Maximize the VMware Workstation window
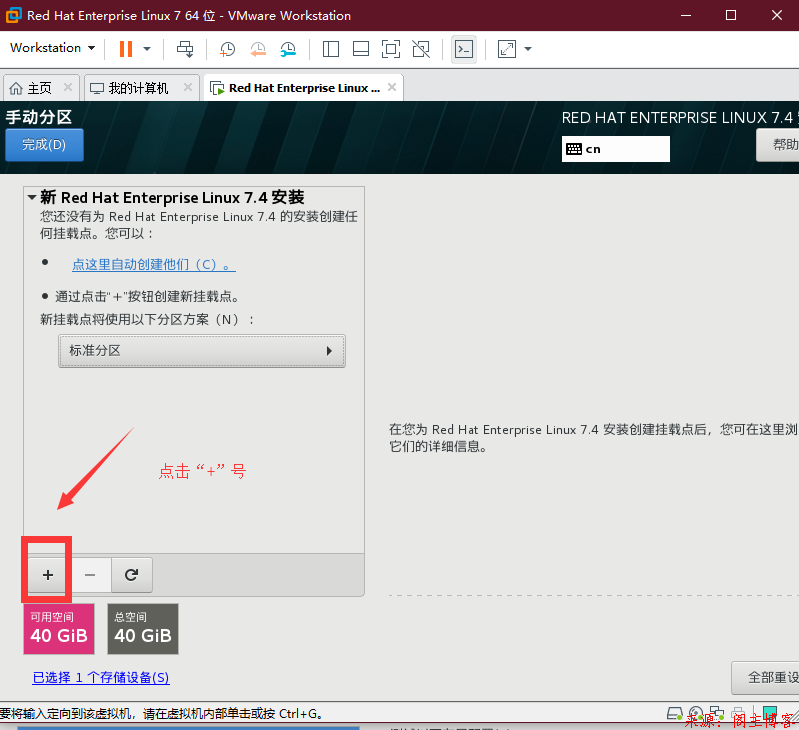The width and height of the screenshot is (799, 730). [x=731, y=15]
